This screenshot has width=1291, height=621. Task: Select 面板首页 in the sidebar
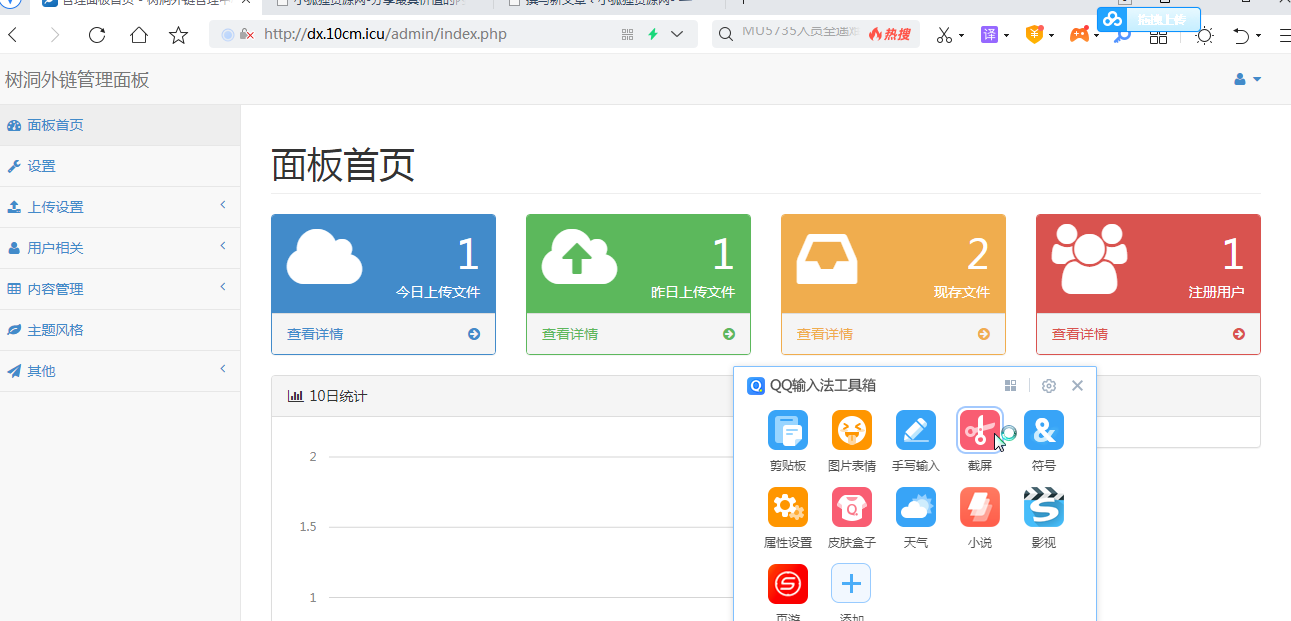(120, 125)
